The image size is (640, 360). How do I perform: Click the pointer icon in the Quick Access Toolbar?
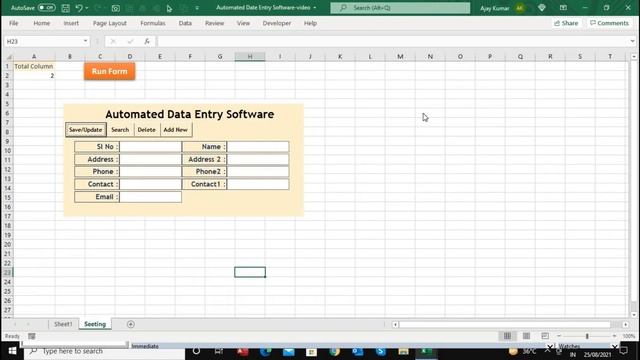pos(169,8)
